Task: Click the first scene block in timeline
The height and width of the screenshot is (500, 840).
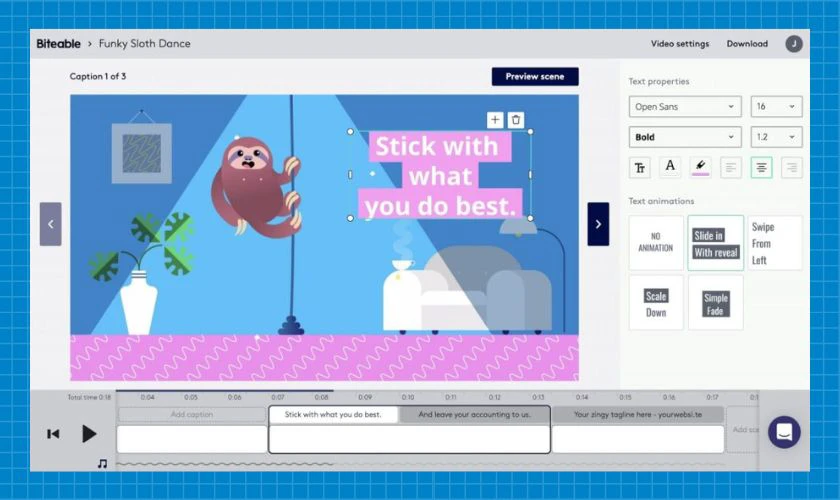Action: coord(192,439)
